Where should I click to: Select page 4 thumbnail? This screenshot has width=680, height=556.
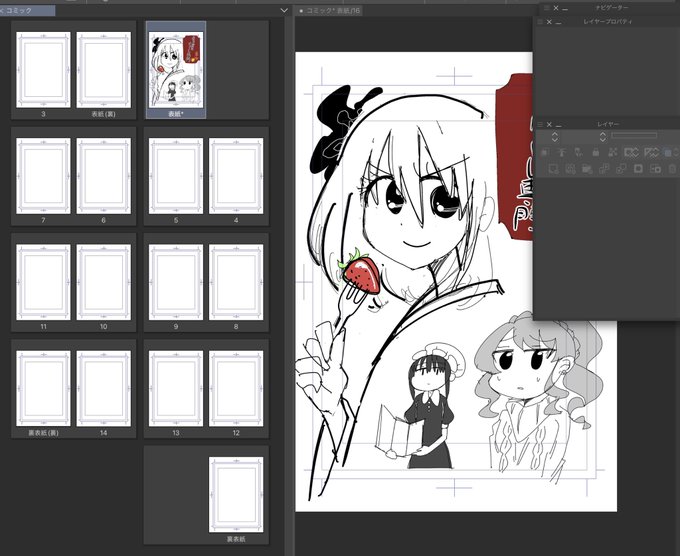tap(236, 176)
